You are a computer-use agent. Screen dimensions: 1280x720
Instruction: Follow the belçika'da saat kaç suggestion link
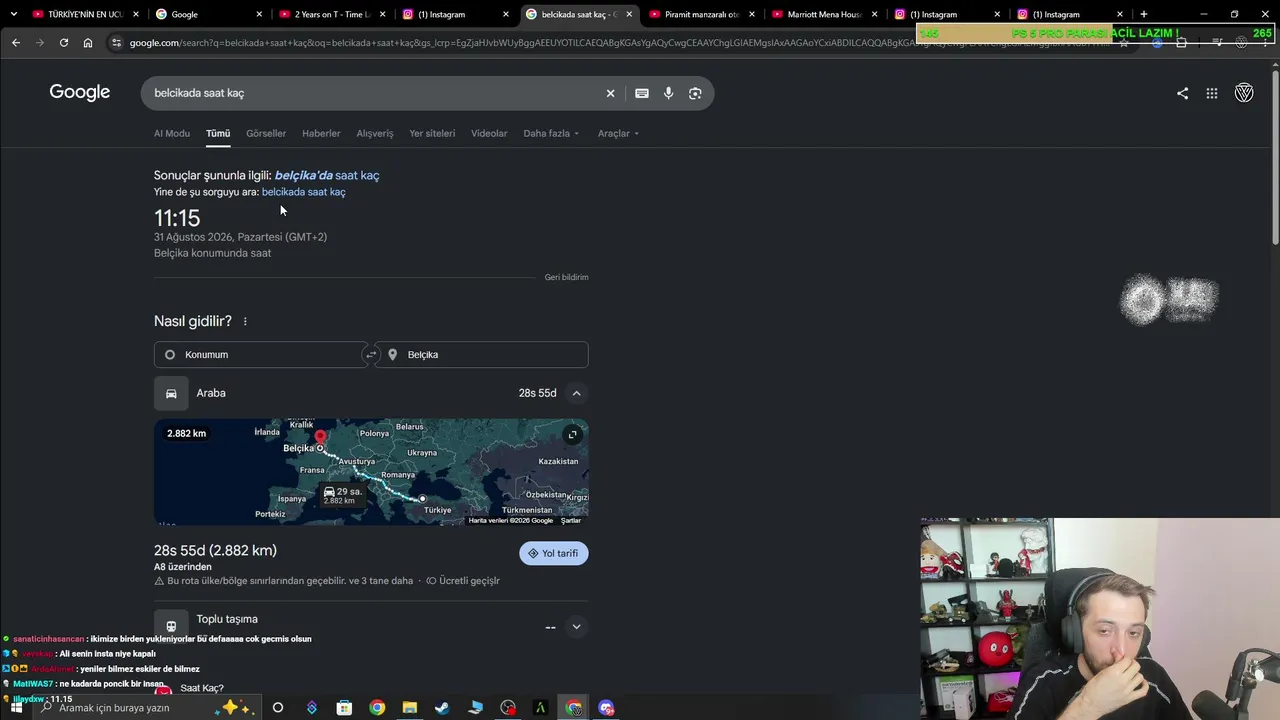pyautogui.click(x=327, y=175)
